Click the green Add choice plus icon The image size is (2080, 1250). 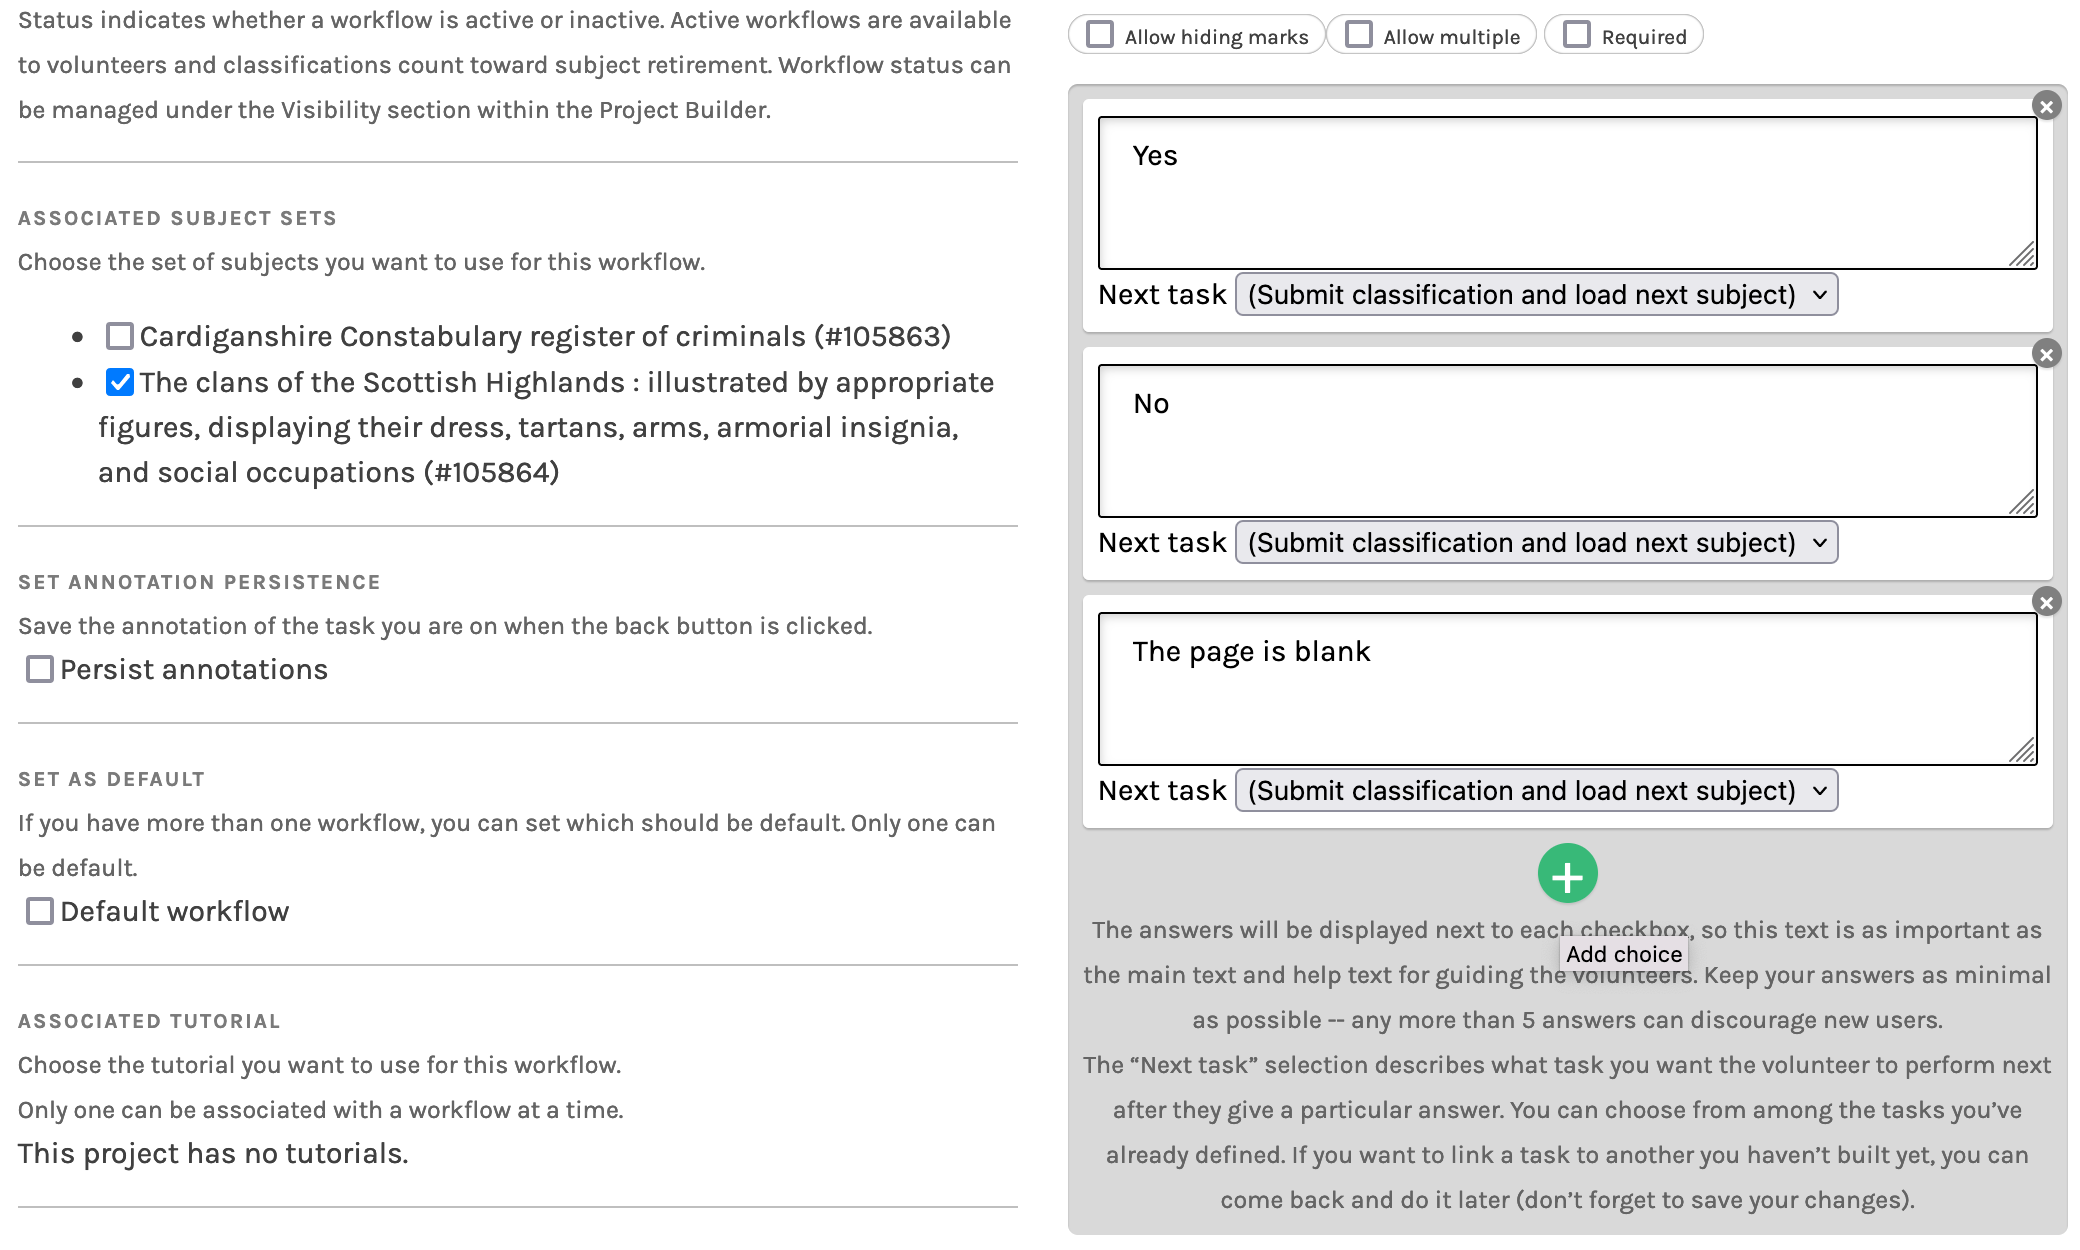point(1567,874)
